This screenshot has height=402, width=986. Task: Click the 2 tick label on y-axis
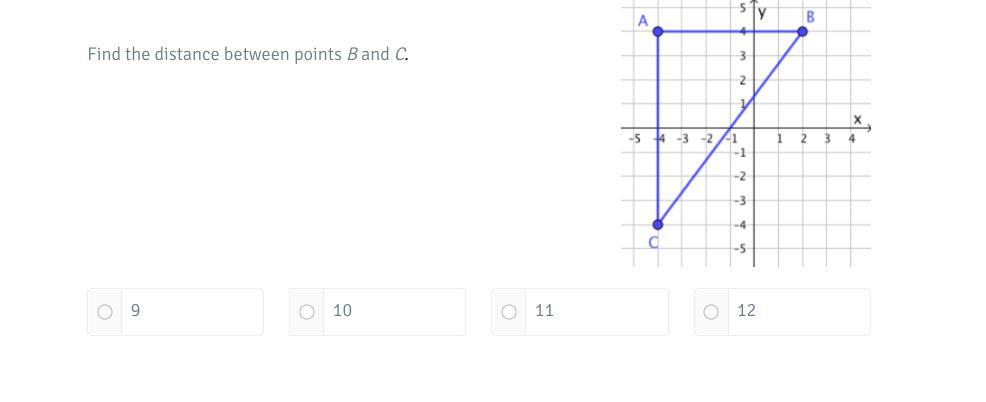coord(742,81)
